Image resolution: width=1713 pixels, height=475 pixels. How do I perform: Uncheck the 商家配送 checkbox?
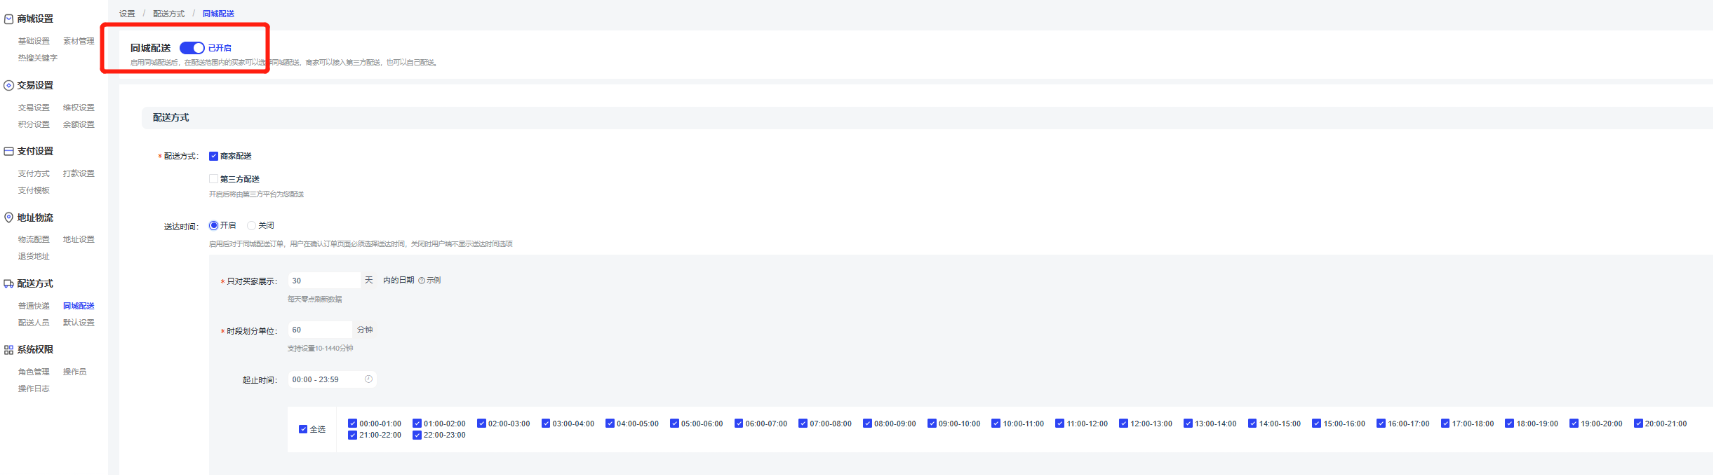pos(213,156)
